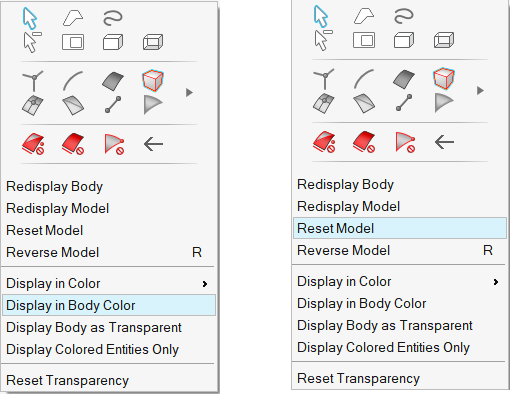
Task: Click back arrow icon in right menu
Action: coord(444,142)
